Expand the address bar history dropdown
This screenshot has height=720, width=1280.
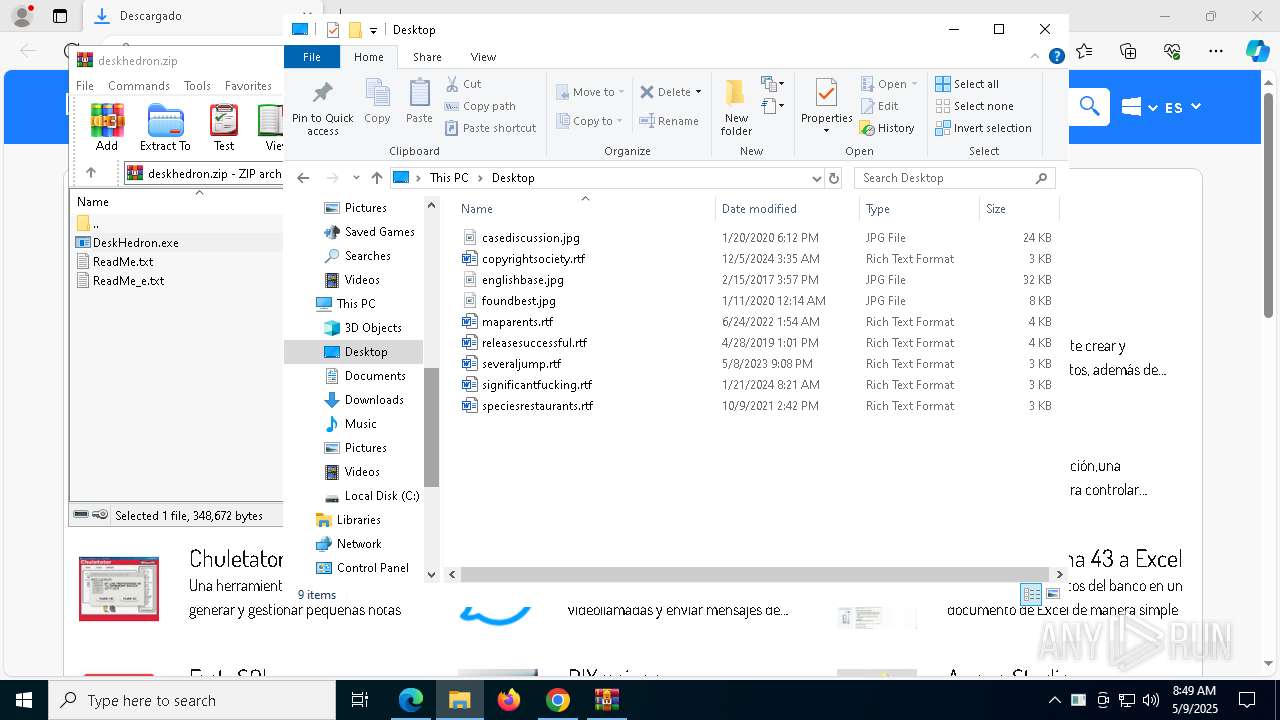pos(817,178)
